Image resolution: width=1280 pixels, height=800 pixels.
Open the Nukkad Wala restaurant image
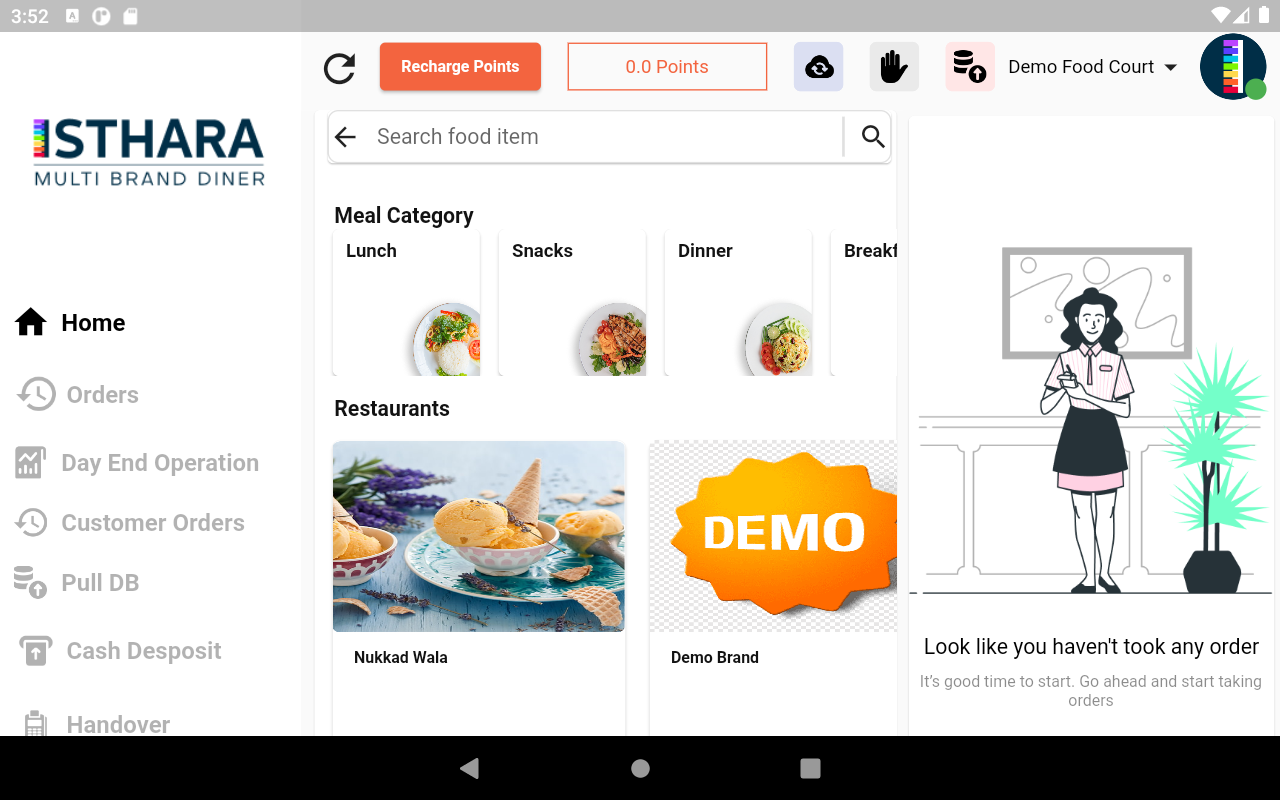pyautogui.click(x=479, y=537)
